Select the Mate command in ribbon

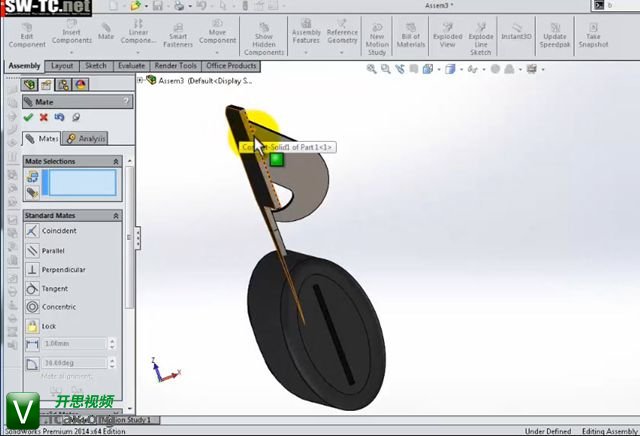106,32
